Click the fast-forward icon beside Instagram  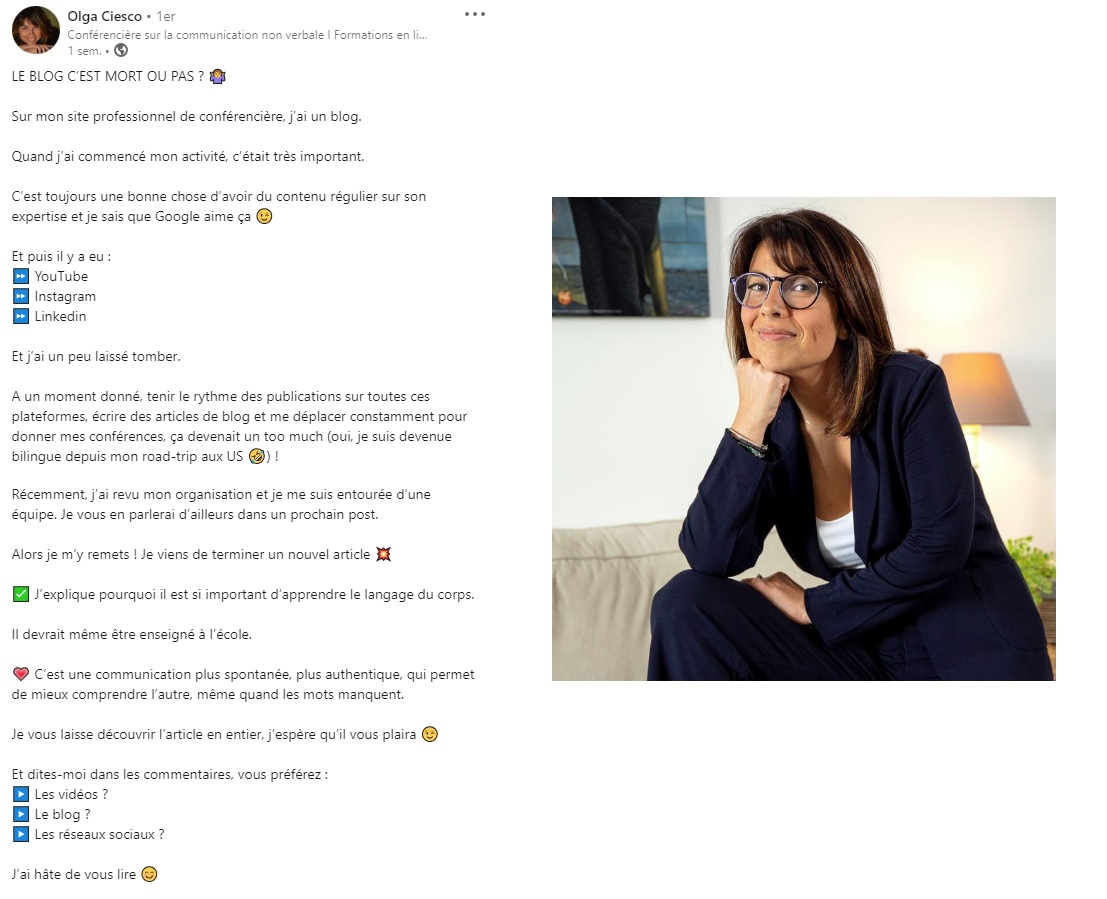pyautogui.click(x=21, y=297)
